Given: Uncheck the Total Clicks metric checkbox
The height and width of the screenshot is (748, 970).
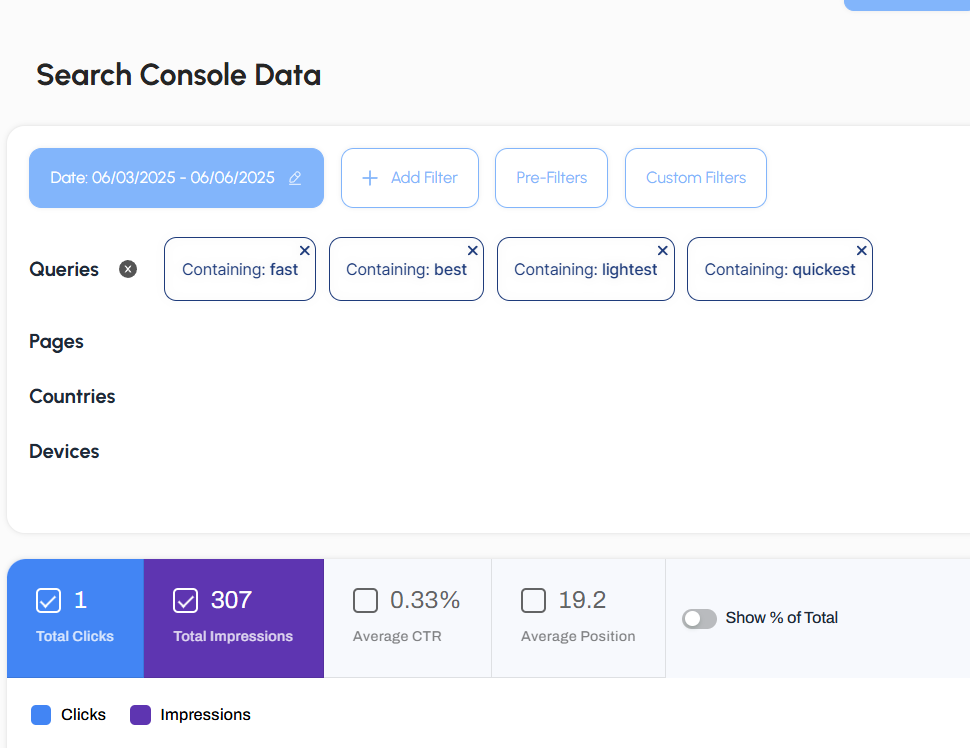Looking at the screenshot, I should coord(49,600).
